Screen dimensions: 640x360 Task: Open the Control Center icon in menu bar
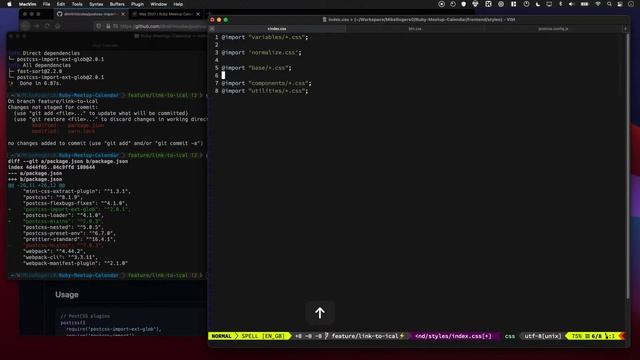click(620, 4)
